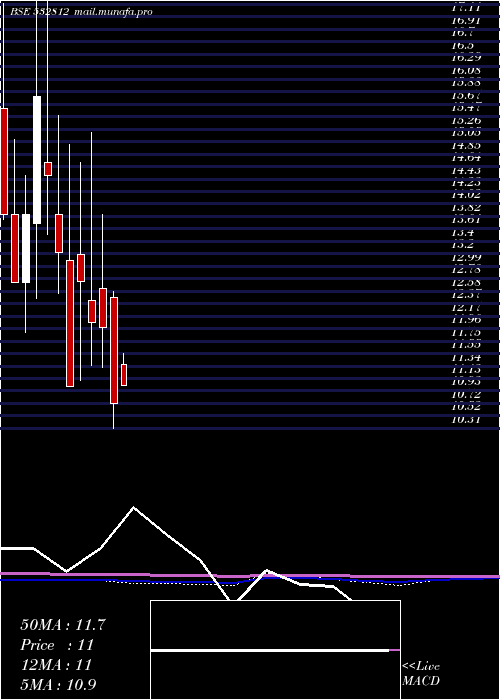Image resolution: width=500 pixels, height=700 pixels.
Task: Click the '5MA : 10.9' reading
Action: pyautogui.click(x=58, y=684)
